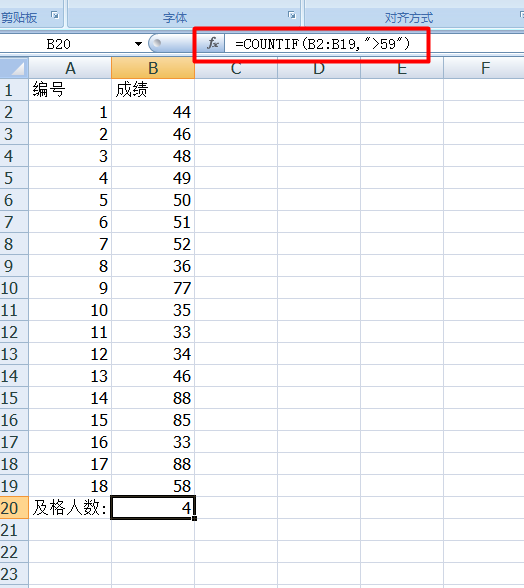
Task: Expand the Name Box dropdown arrow
Action: 138,44
